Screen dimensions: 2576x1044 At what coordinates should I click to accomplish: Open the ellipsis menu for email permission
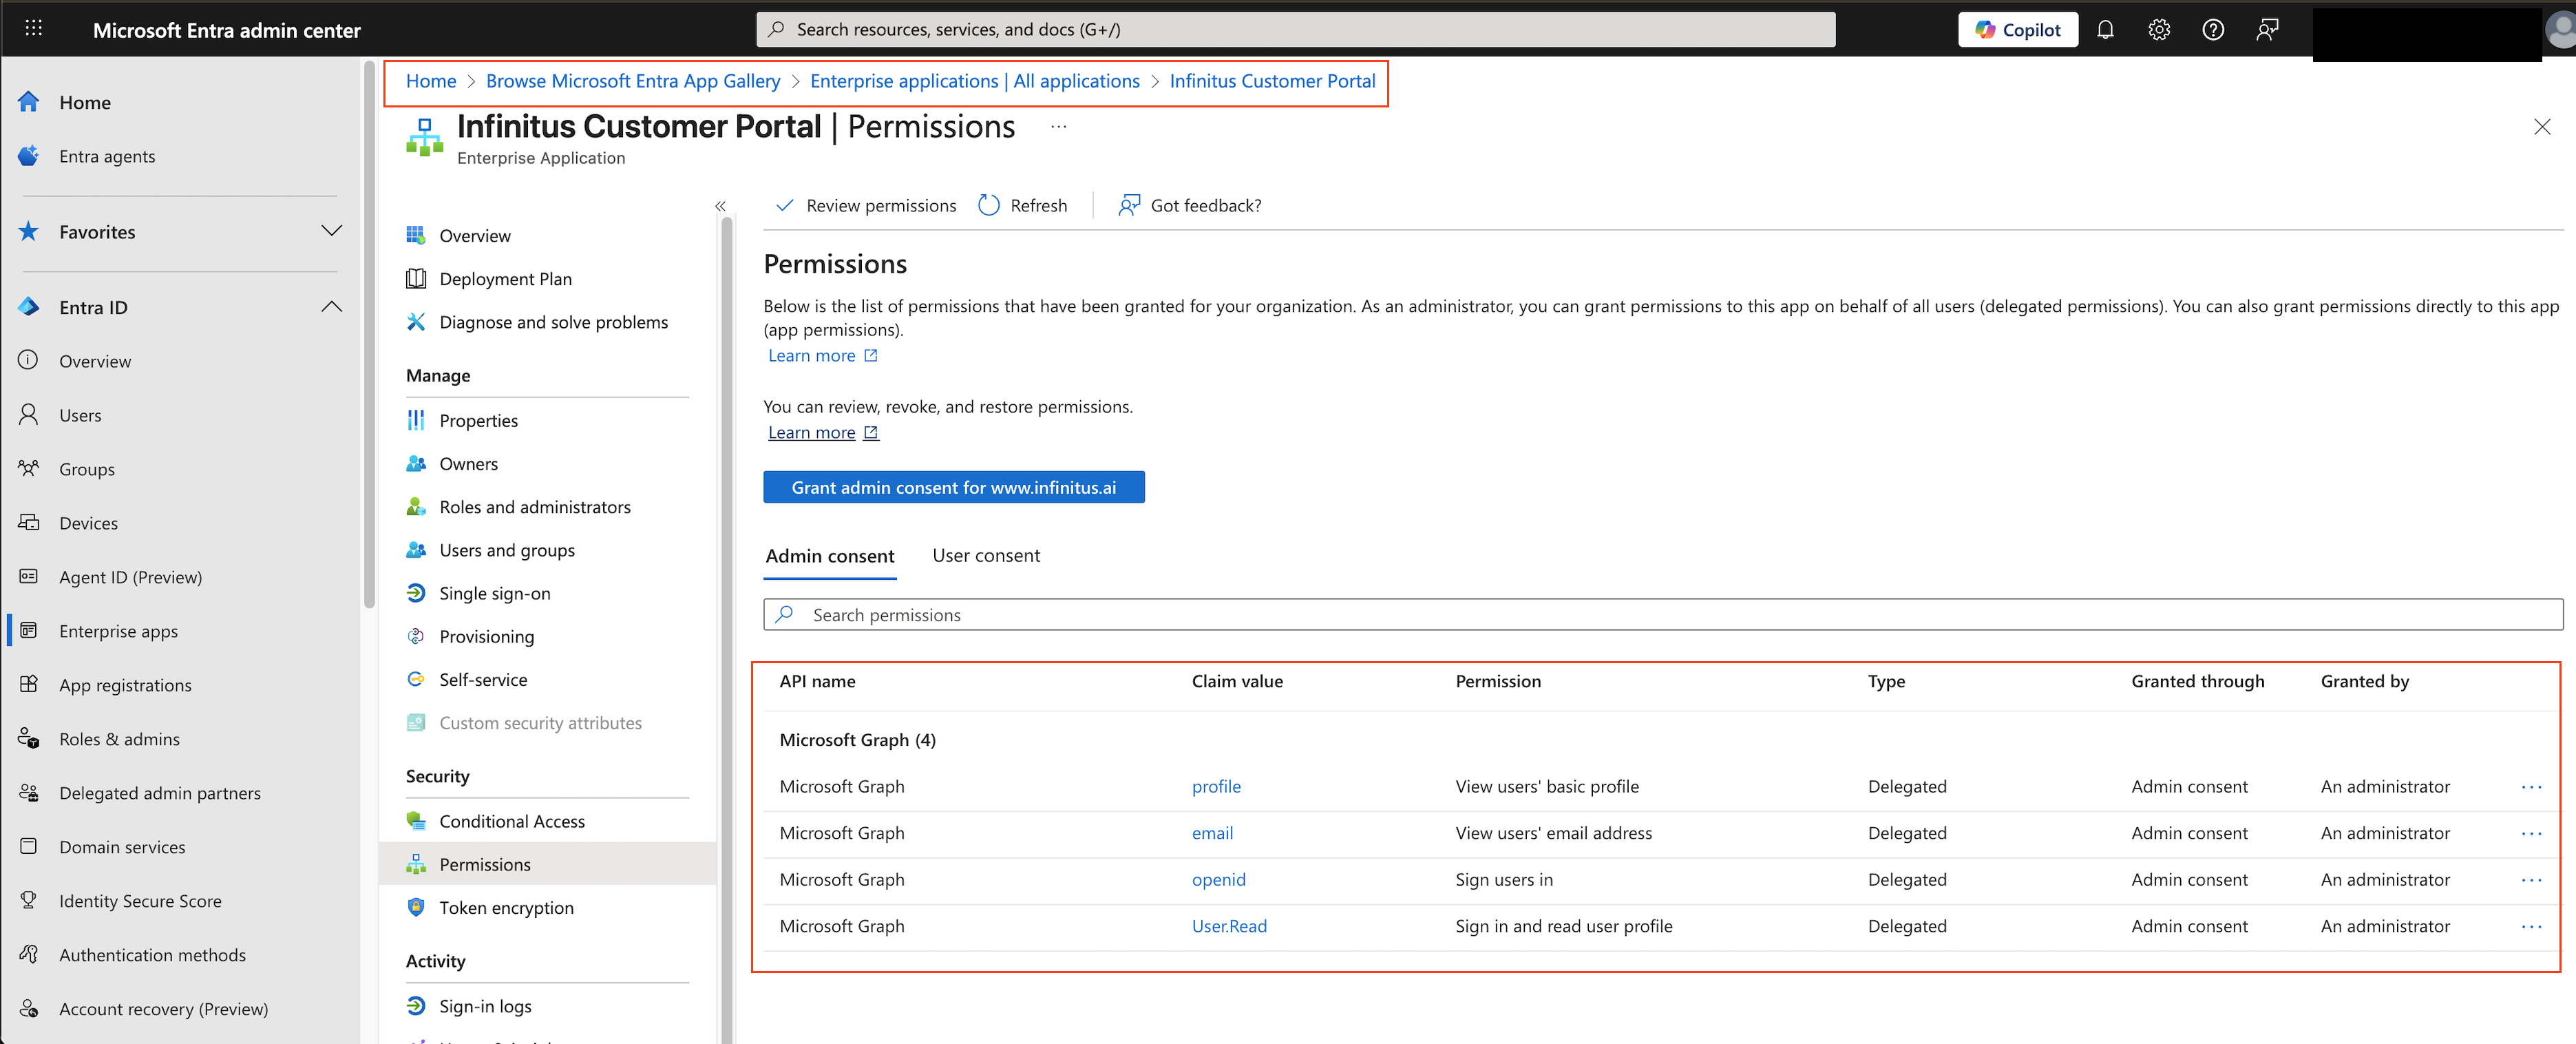pos(2531,833)
